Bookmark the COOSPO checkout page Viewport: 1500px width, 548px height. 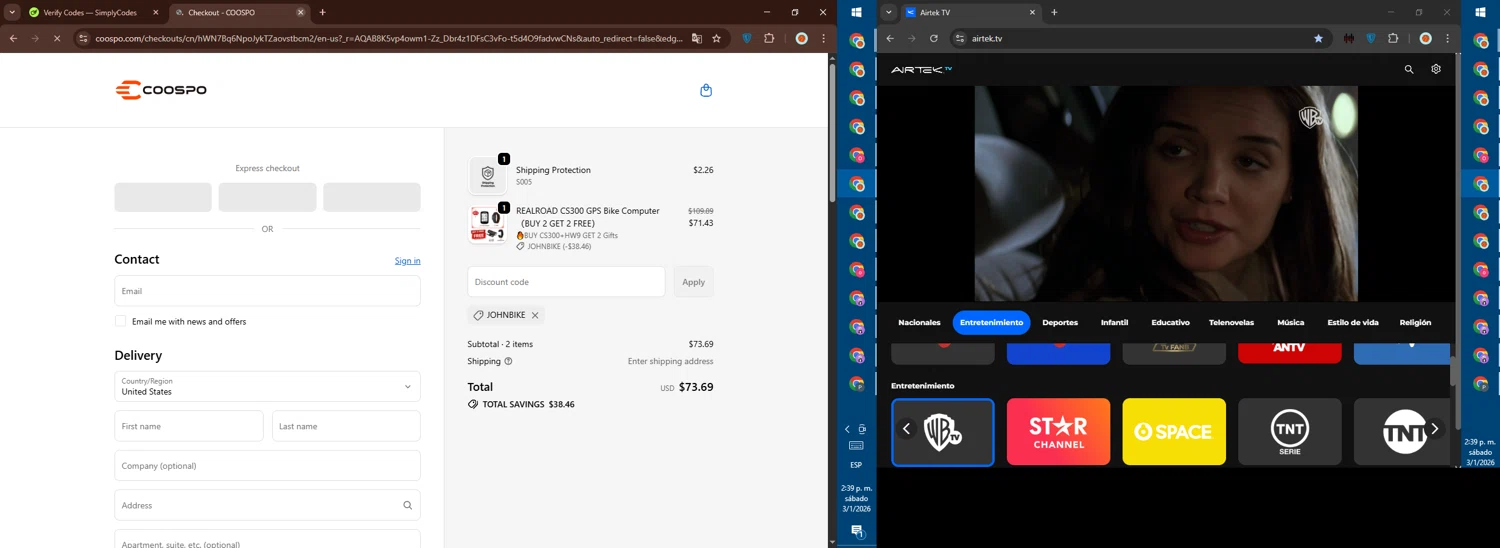click(717, 38)
